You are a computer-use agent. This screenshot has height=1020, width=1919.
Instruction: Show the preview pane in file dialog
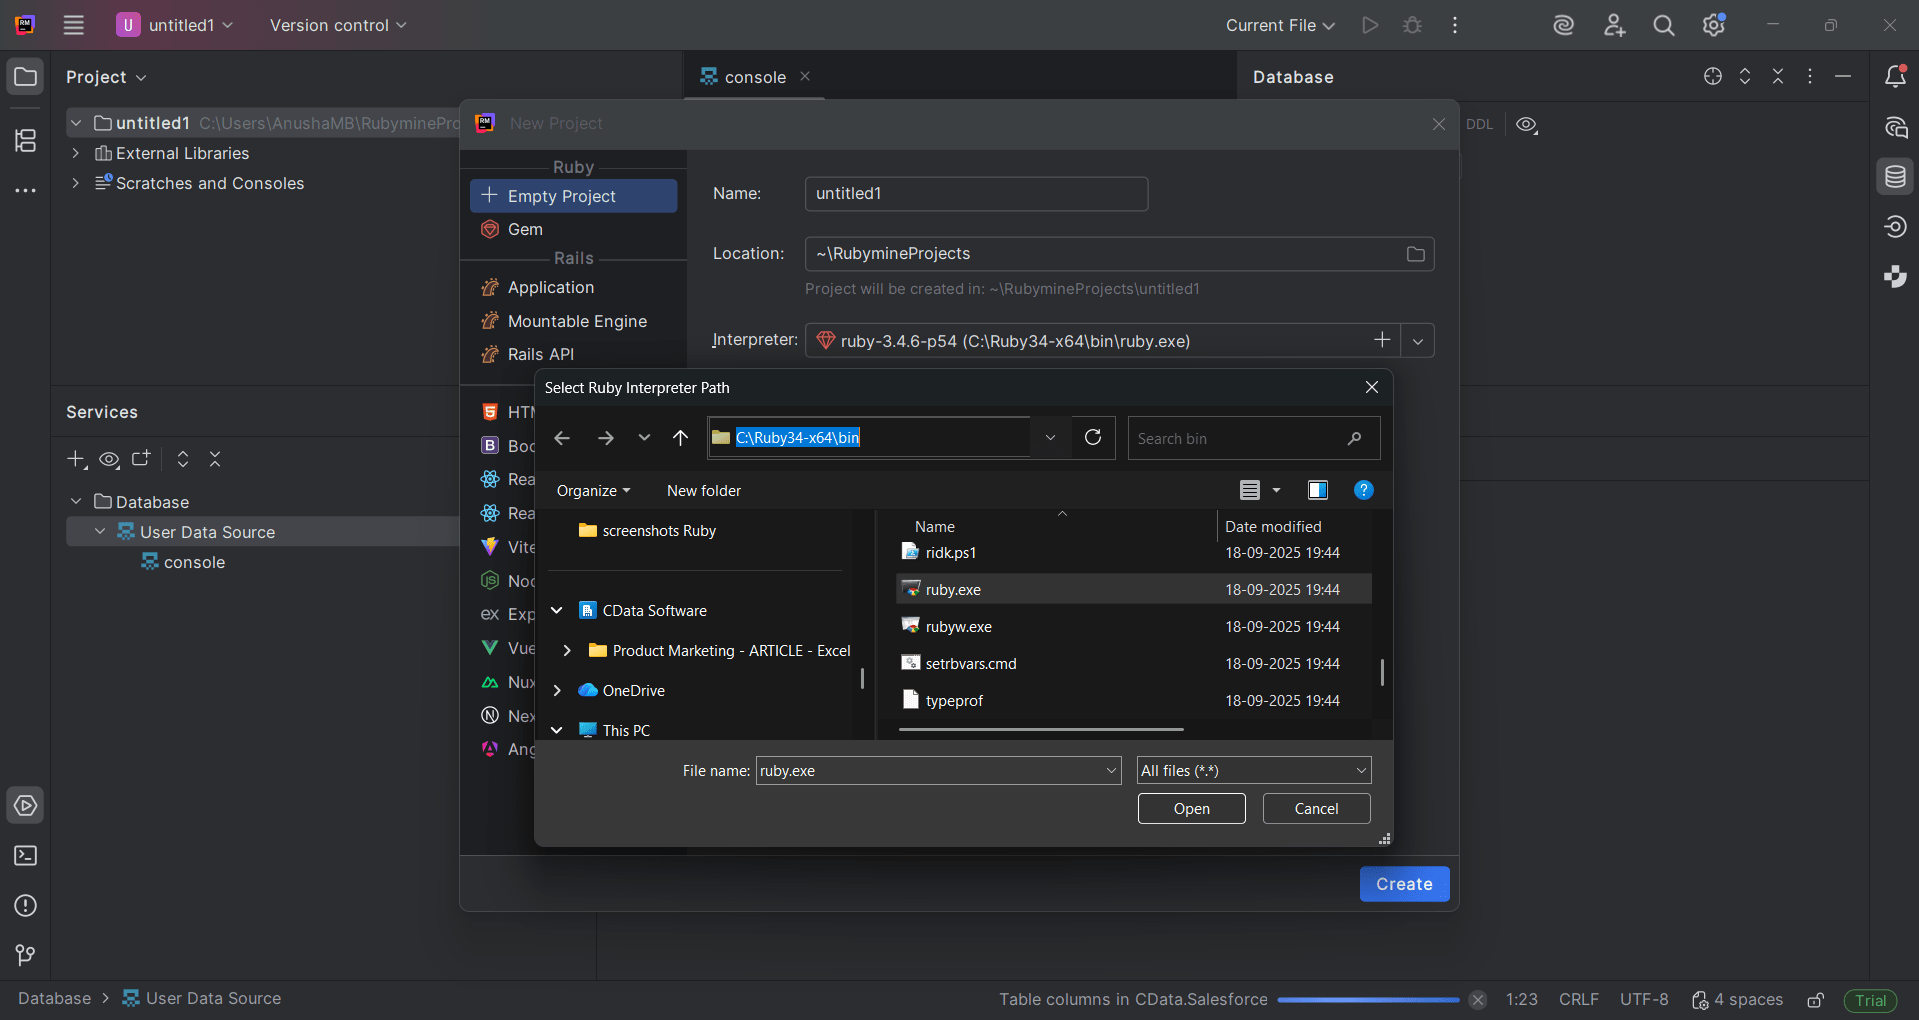pos(1316,490)
